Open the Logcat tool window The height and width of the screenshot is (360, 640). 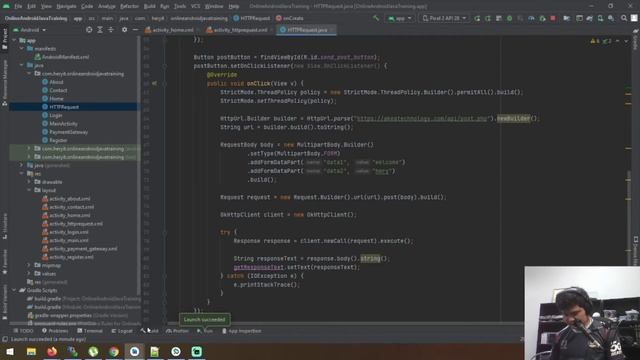(122, 331)
